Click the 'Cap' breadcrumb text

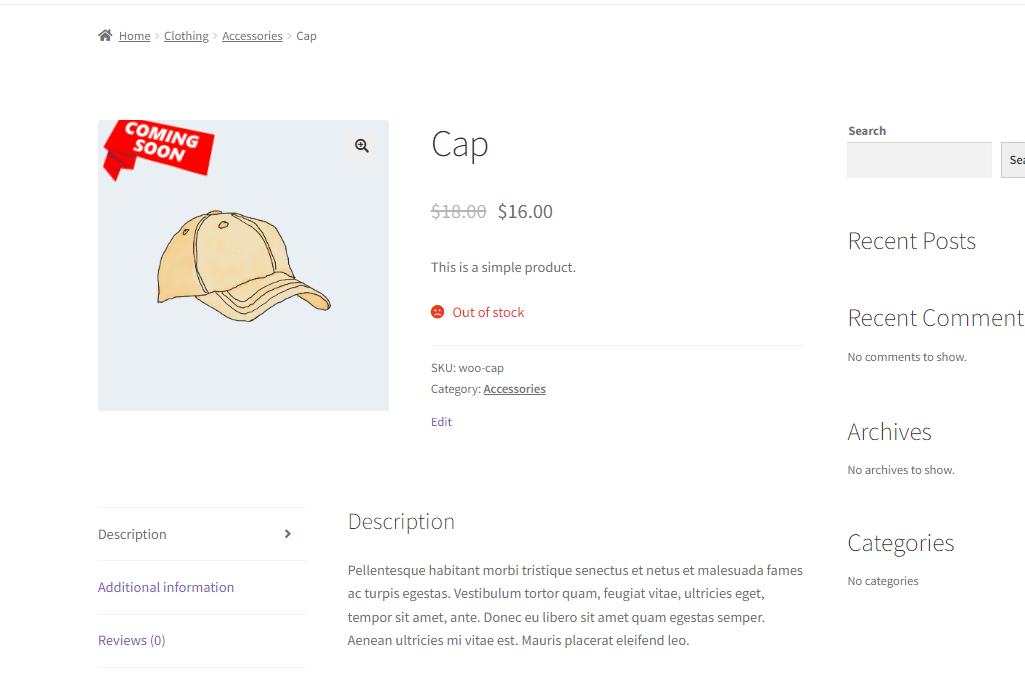click(x=307, y=36)
